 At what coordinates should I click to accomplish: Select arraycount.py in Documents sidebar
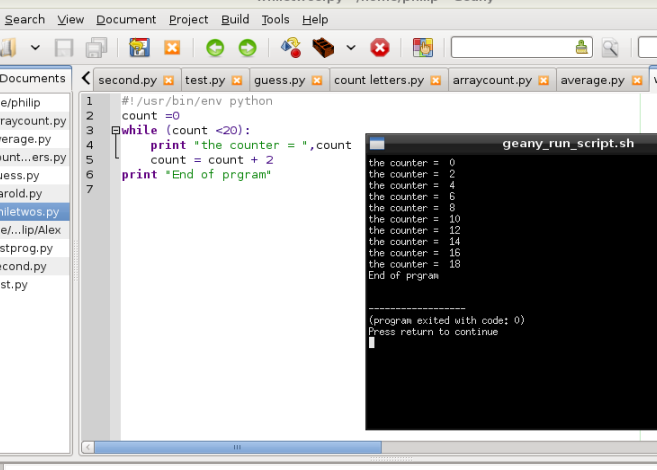pos(34,121)
